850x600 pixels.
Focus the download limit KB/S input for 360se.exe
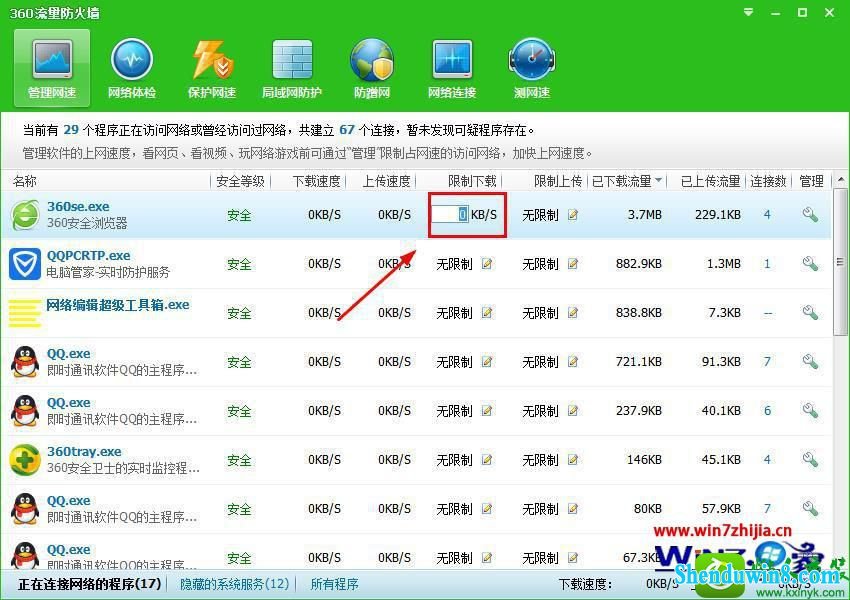(x=449, y=215)
